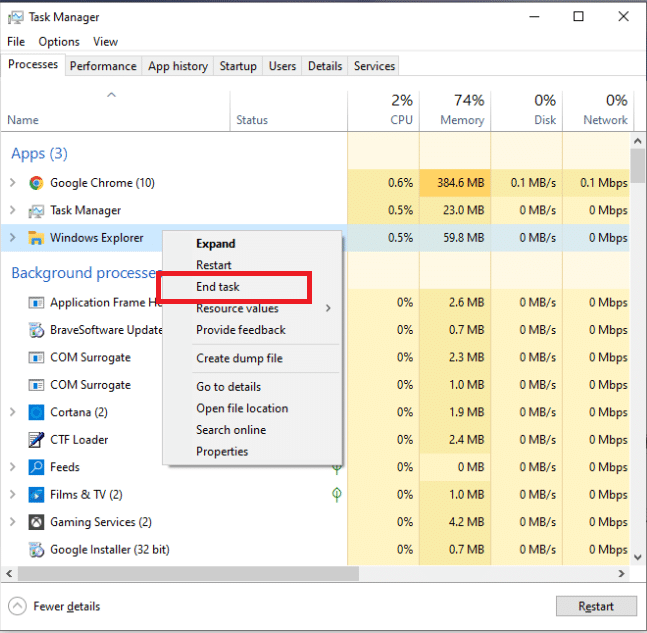Click the Feeds search icon

(x=36, y=467)
